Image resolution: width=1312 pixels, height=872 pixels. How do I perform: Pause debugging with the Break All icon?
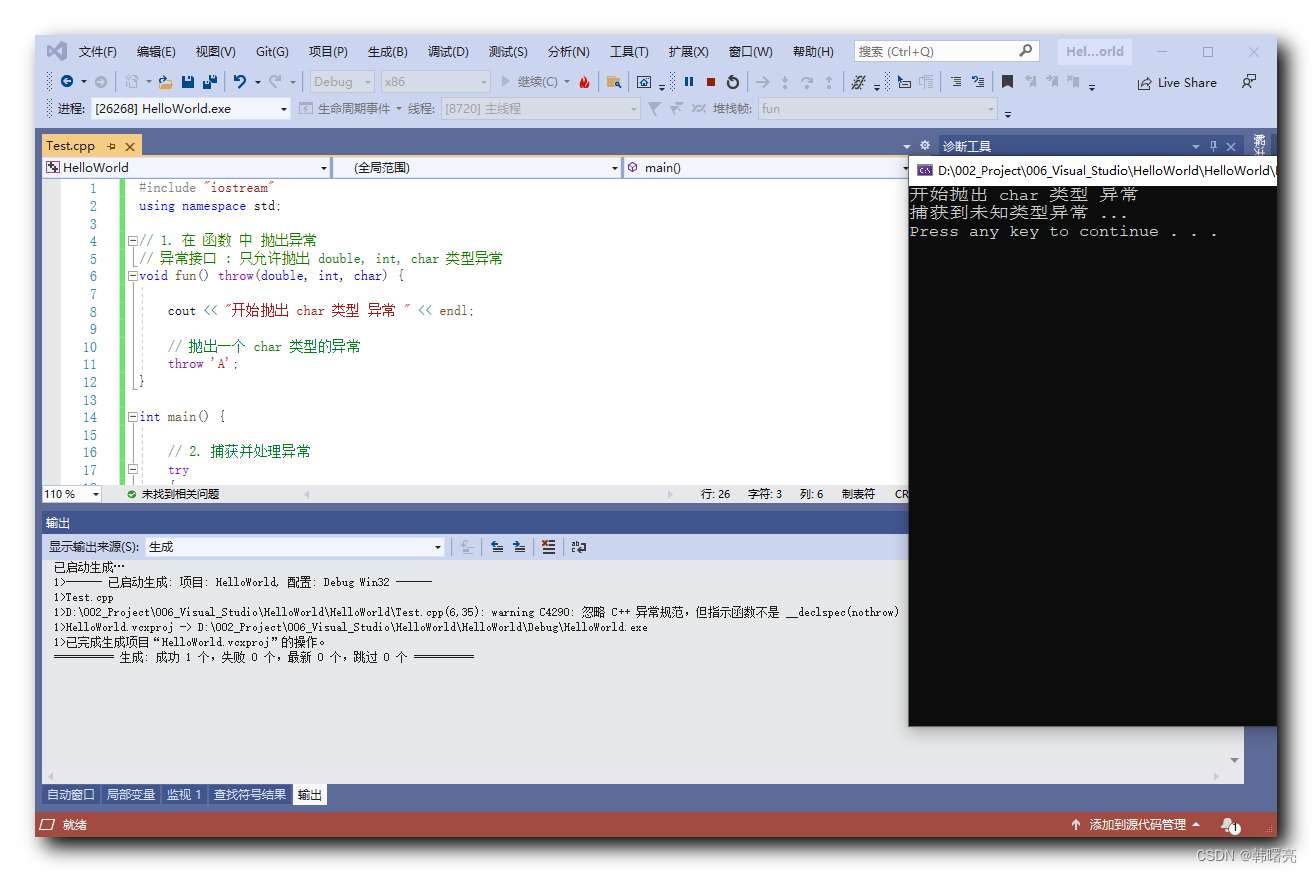tap(689, 82)
